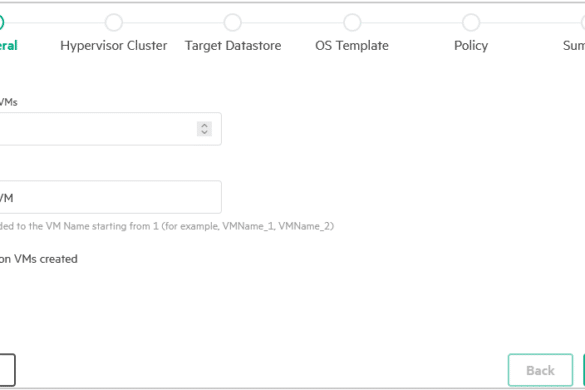
Task: Click the partially visible Summary step circle
Action: [583, 22]
